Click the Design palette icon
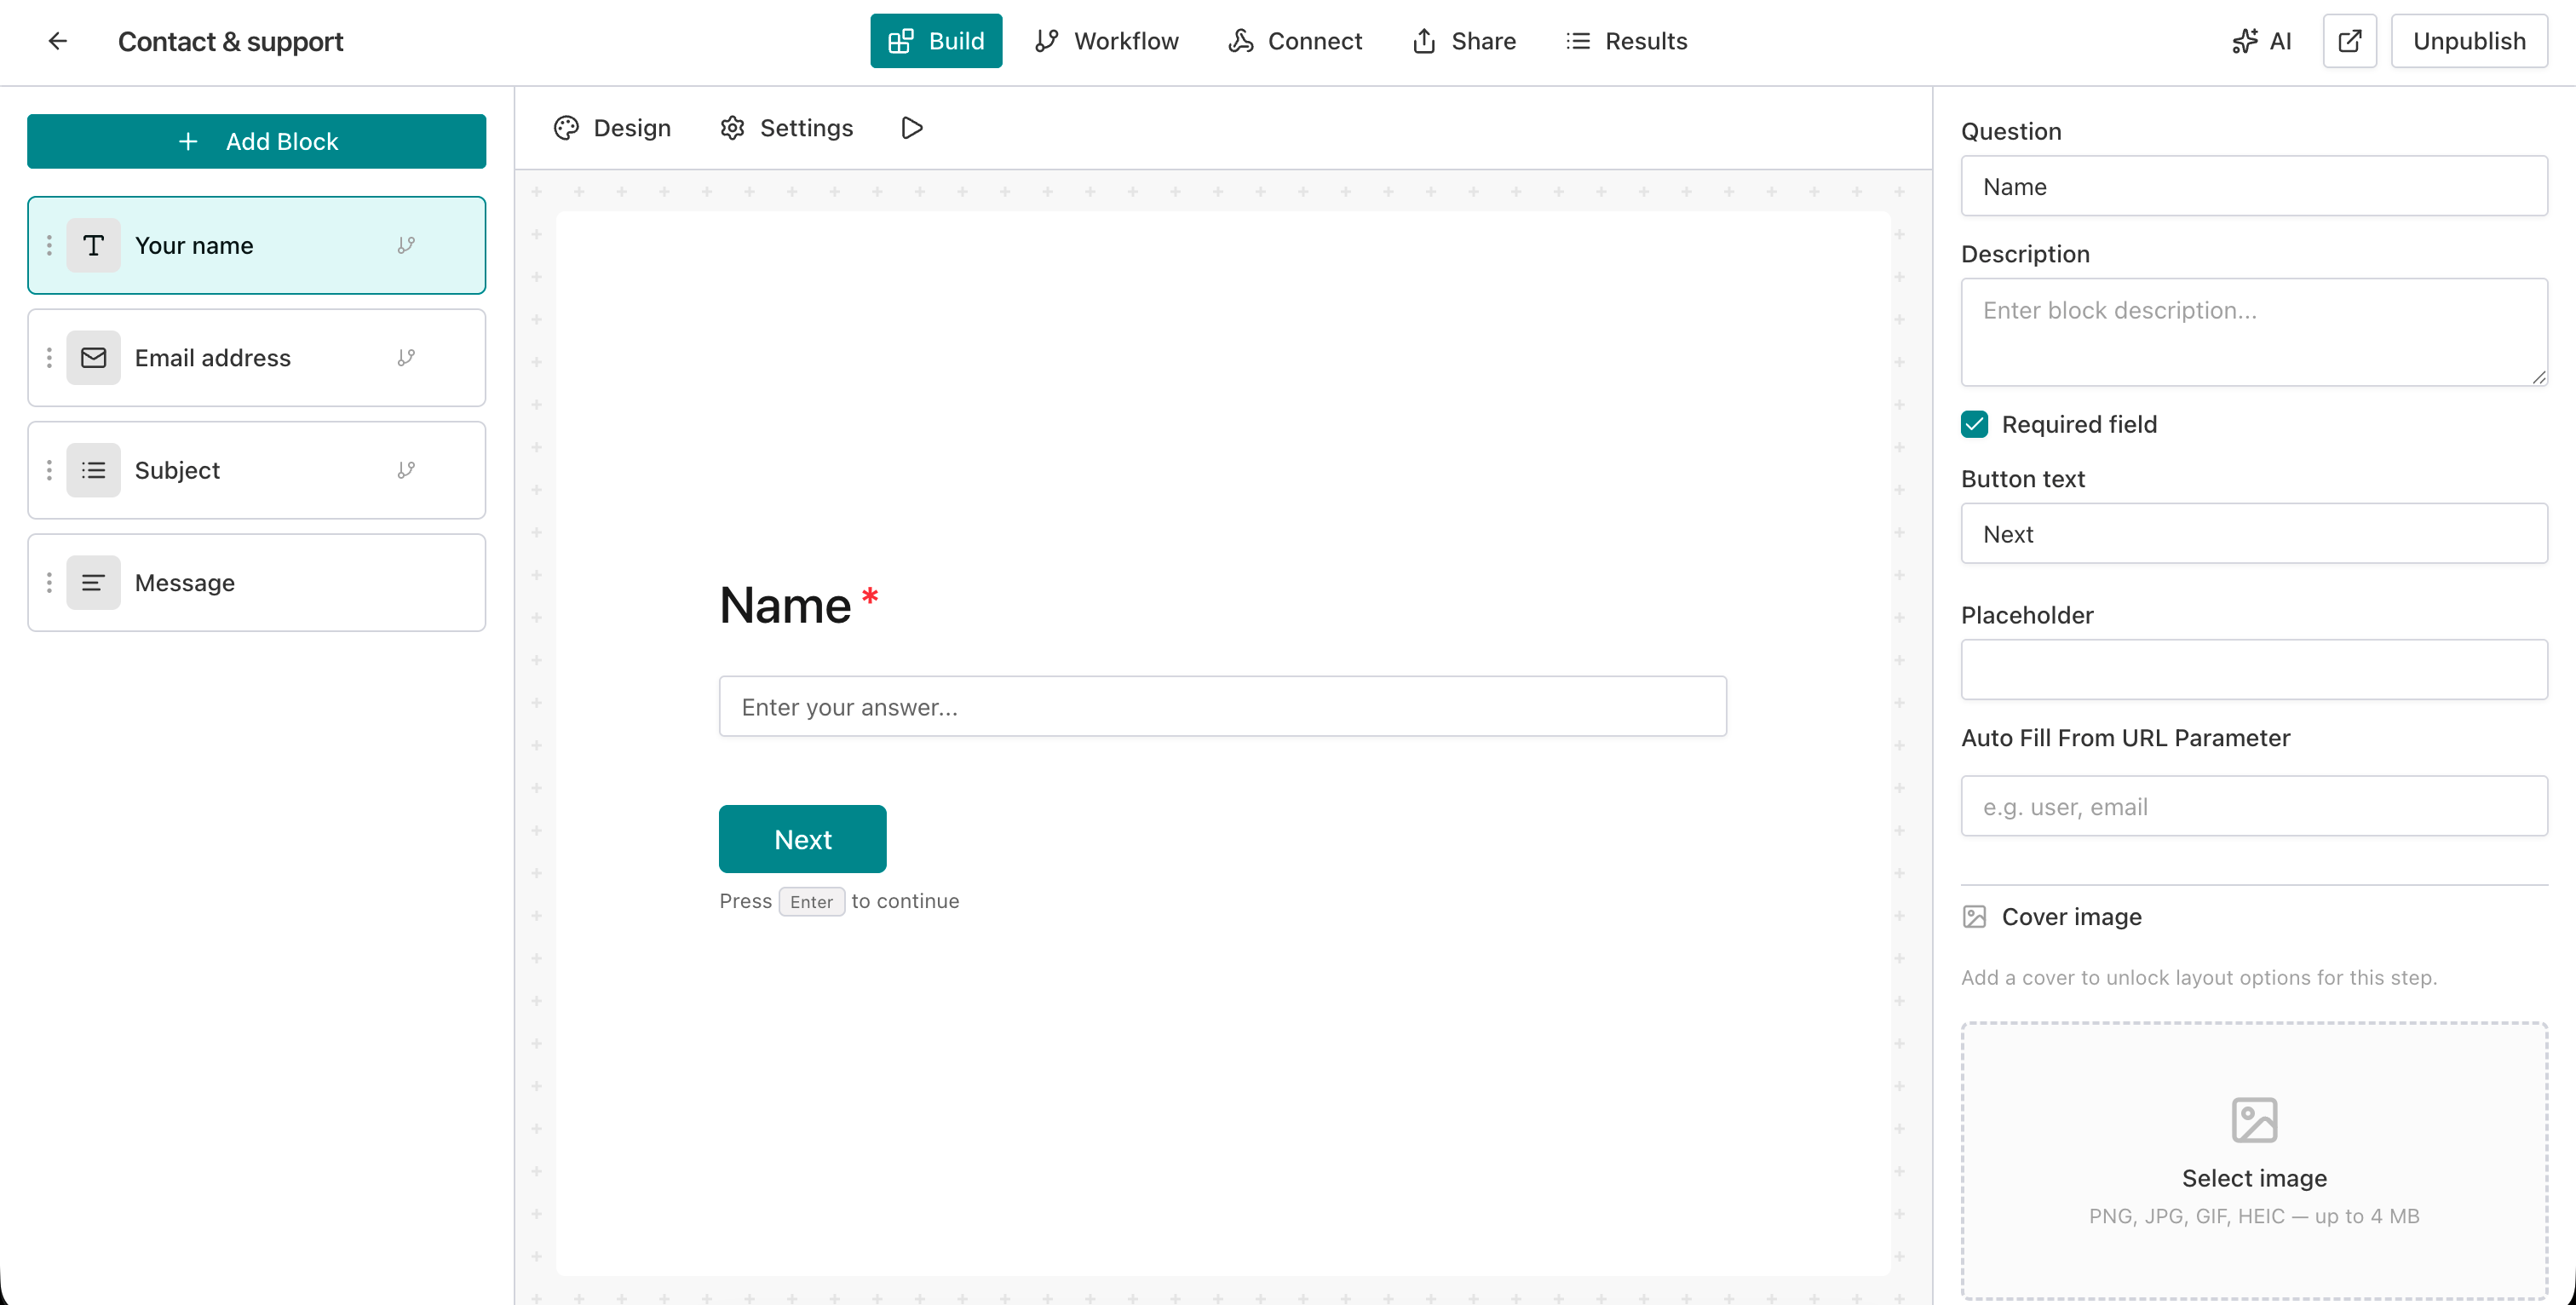 click(x=566, y=128)
